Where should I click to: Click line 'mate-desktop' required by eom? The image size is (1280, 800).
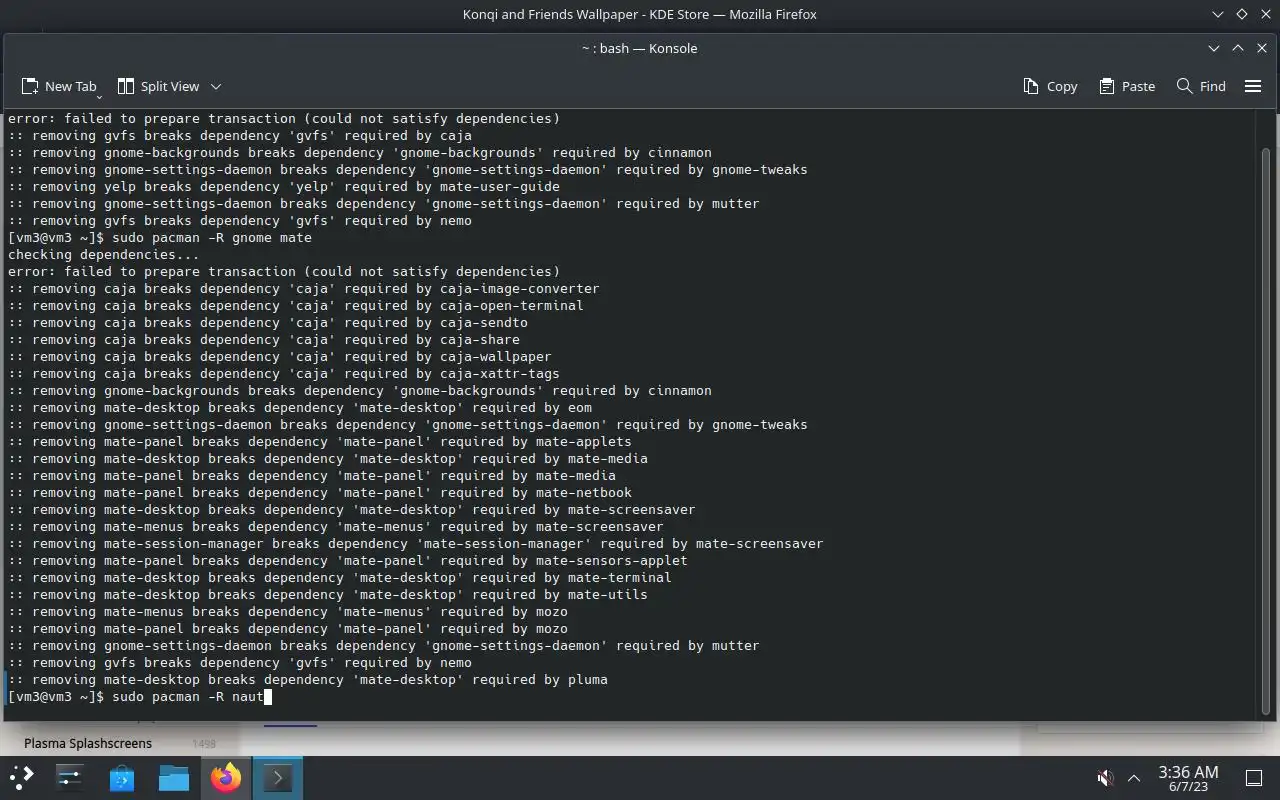300,407
